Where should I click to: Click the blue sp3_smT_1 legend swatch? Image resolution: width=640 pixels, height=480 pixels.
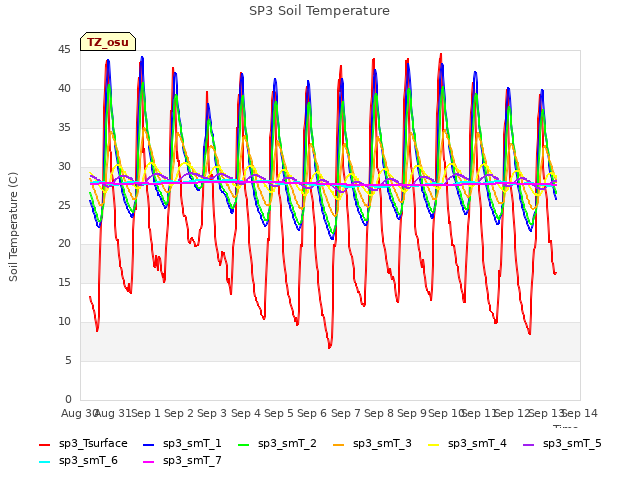[x=149, y=445]
